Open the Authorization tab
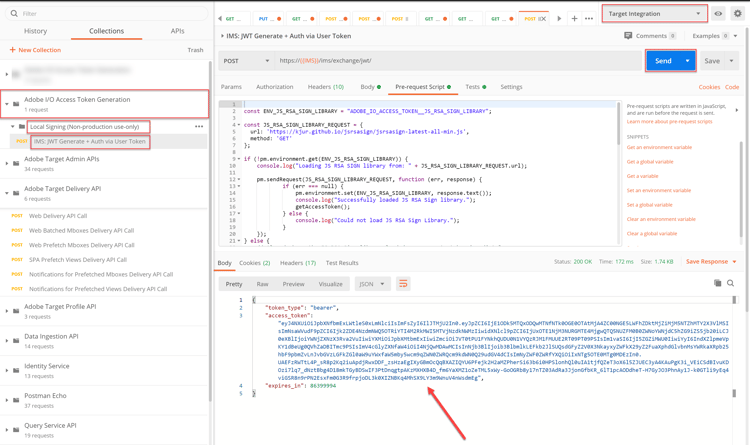The image size is (750, 445). coord(275,87)
